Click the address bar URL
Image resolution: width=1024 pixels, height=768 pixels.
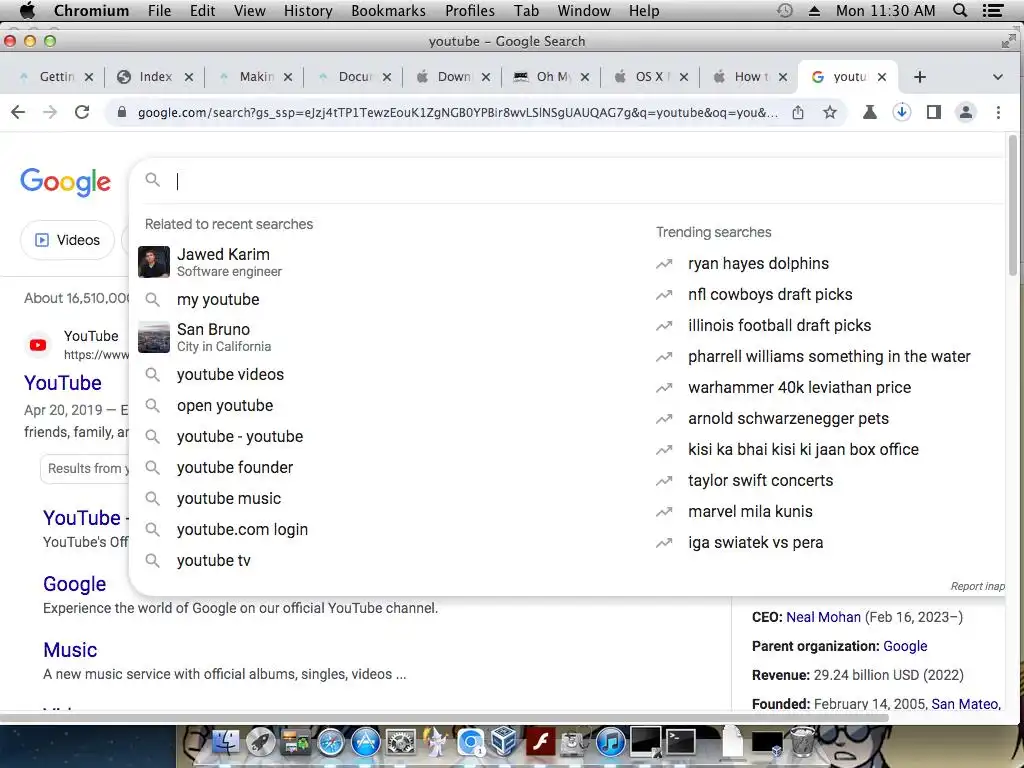[457, 112]
